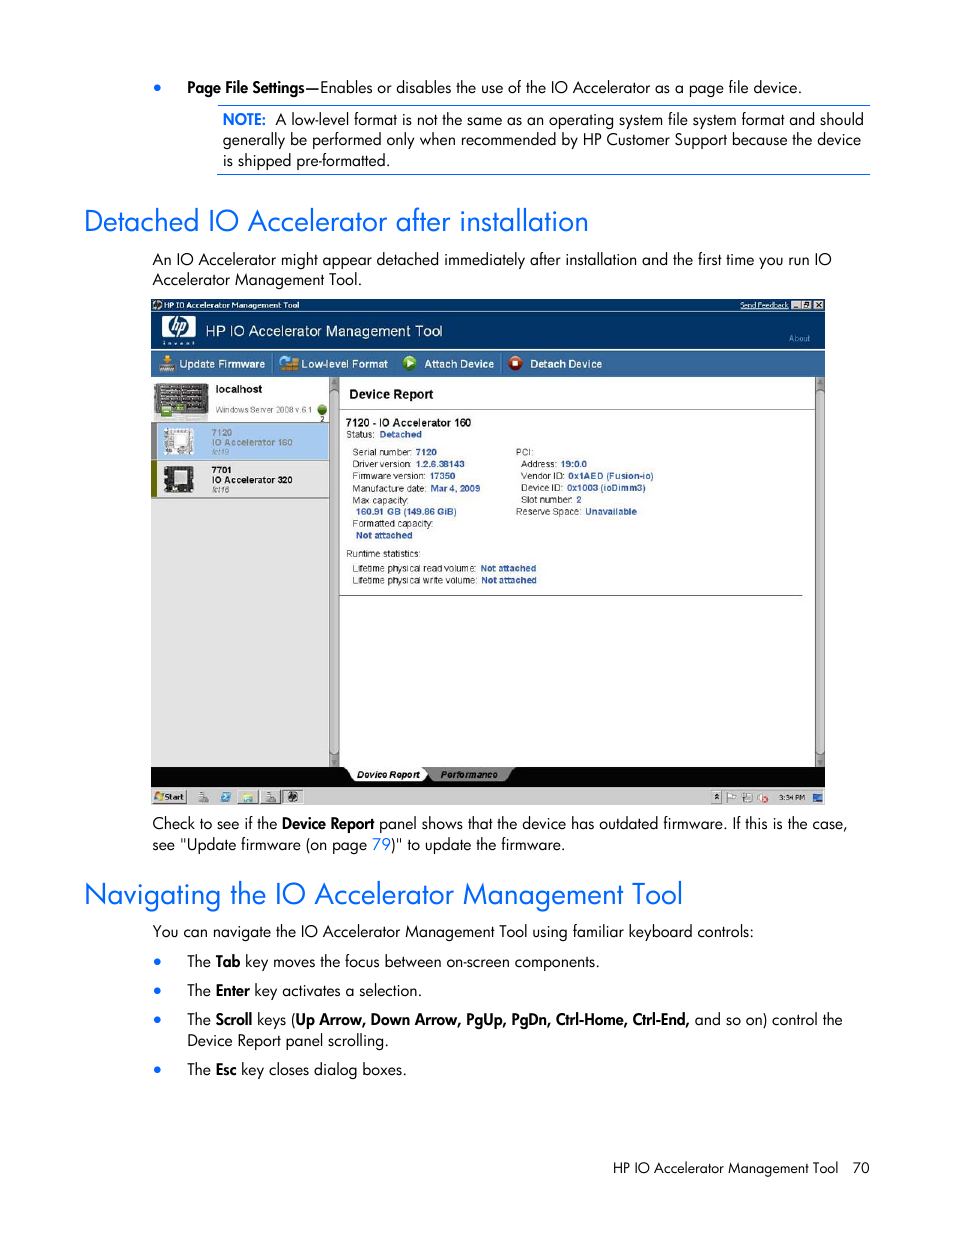Switch to the Device Report tab
The image size is (954, 1235).
point(388,775)
